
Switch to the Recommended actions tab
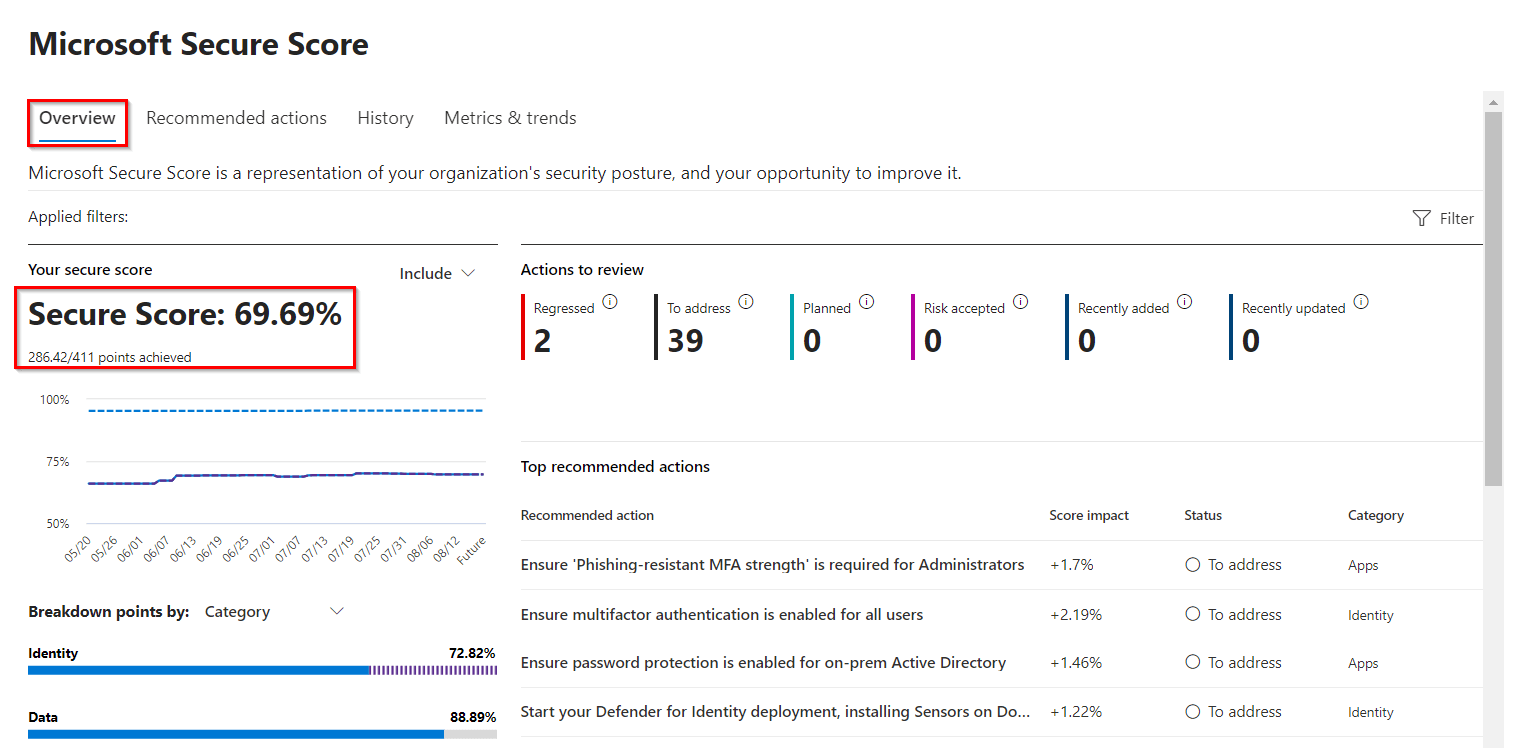tap(236, 117)
